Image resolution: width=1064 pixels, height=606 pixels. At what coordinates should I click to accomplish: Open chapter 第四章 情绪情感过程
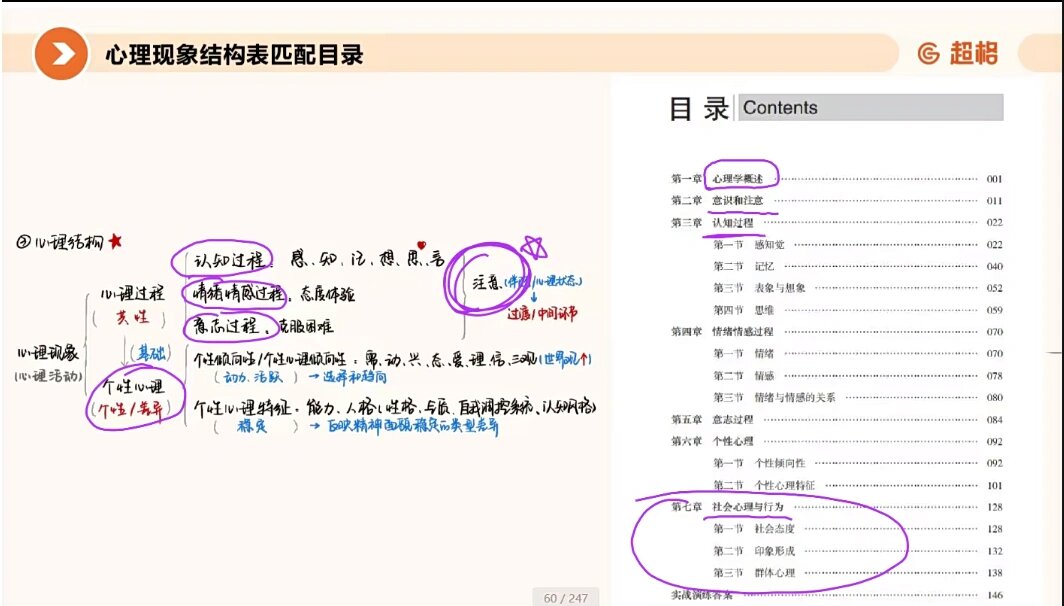point(837,332)
